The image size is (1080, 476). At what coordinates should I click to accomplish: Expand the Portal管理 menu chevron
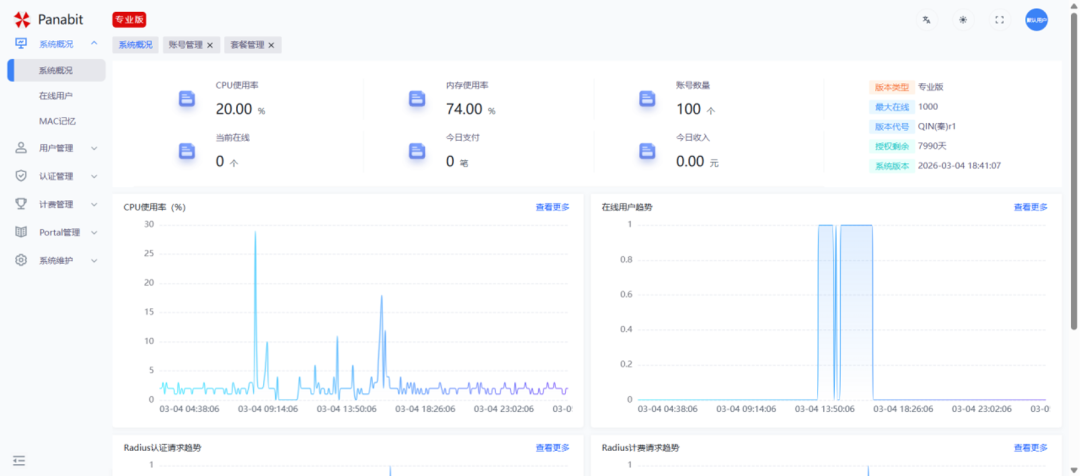point(94,232)
